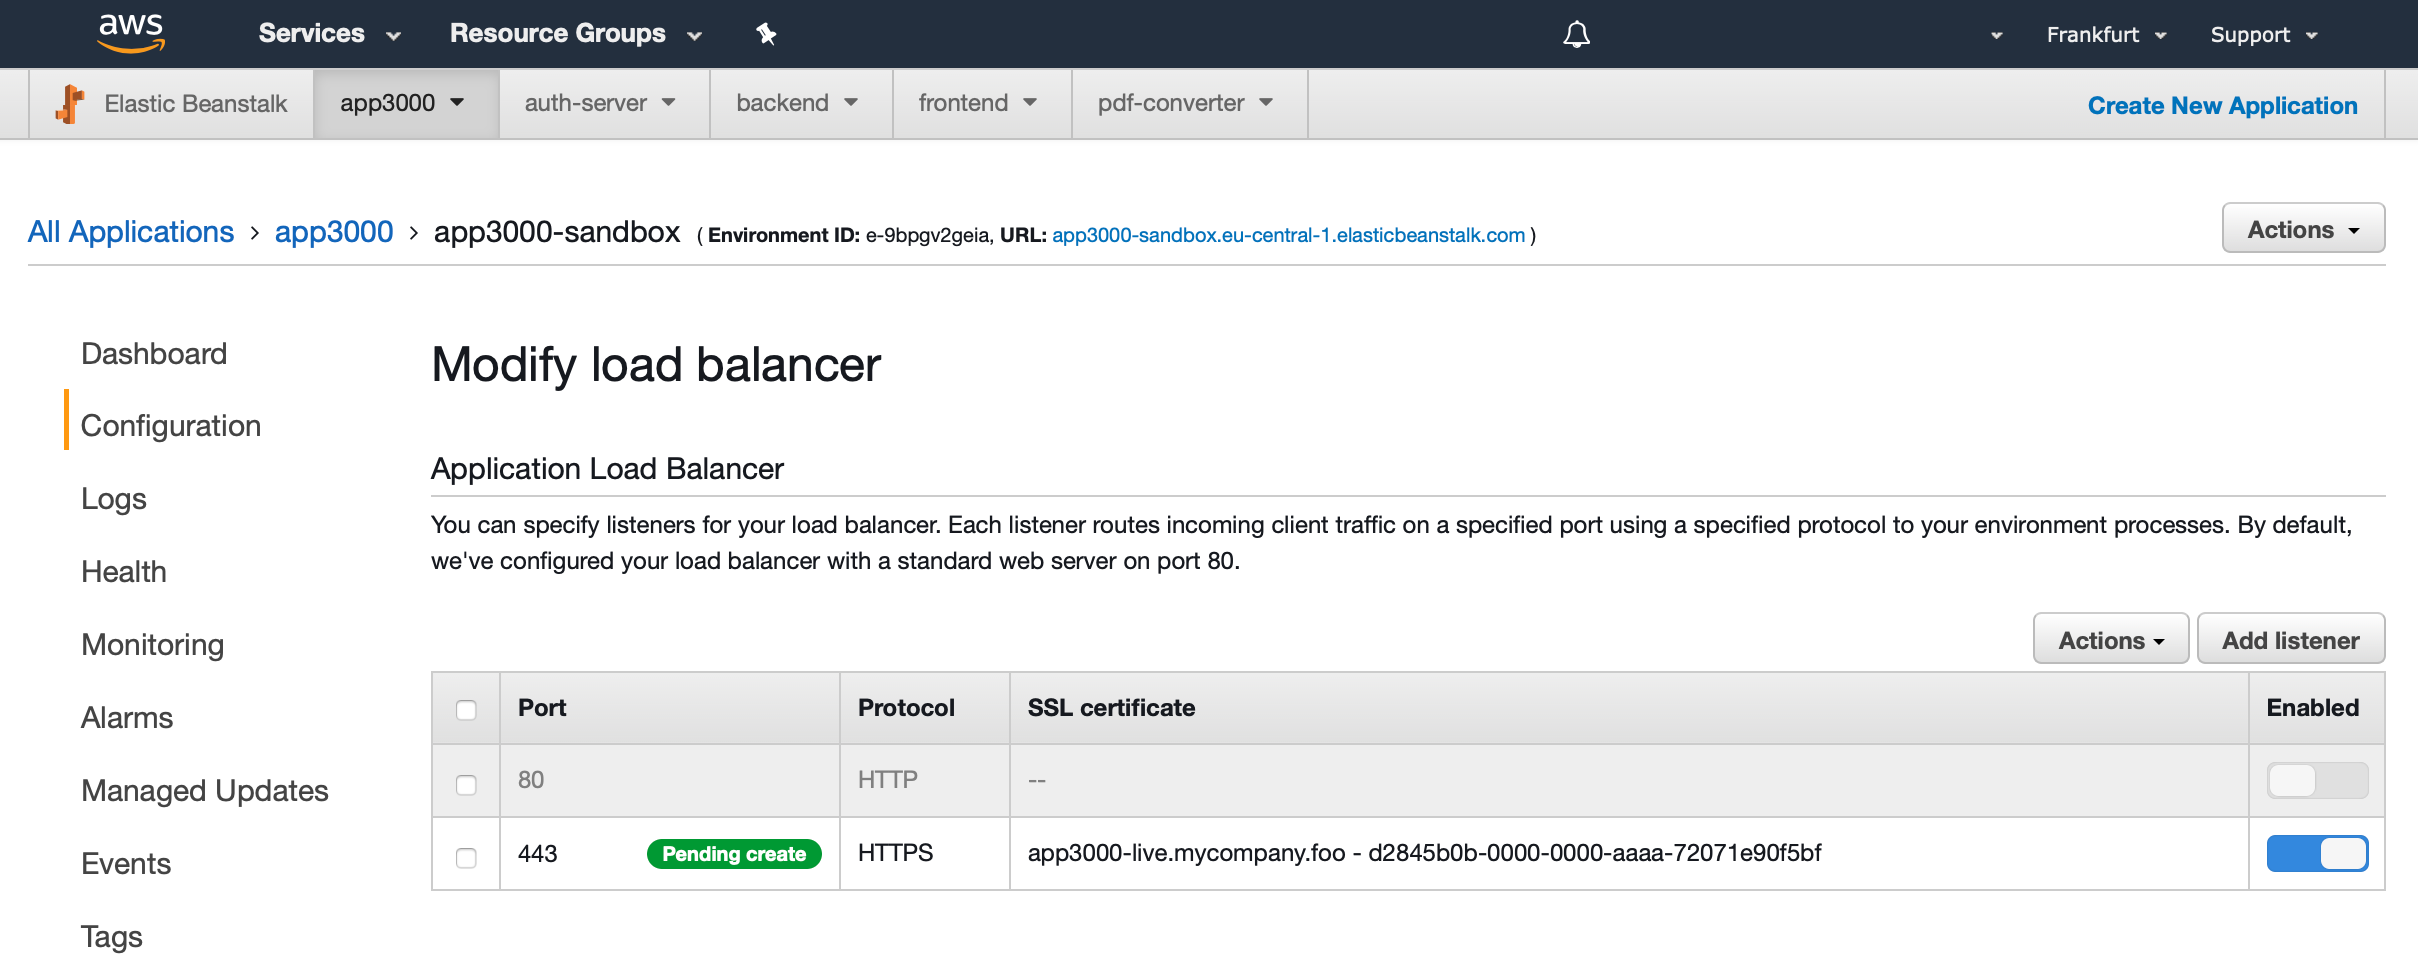This screenshot has height=954, width=2418.
Task: Click Create New Application link
Action: 2222,105
